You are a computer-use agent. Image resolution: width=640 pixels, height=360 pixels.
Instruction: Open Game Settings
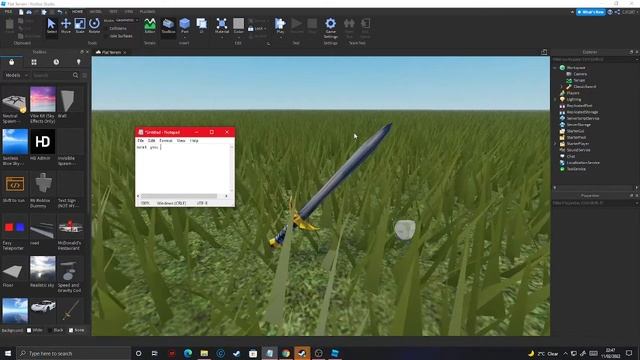[x=331, y=28]
